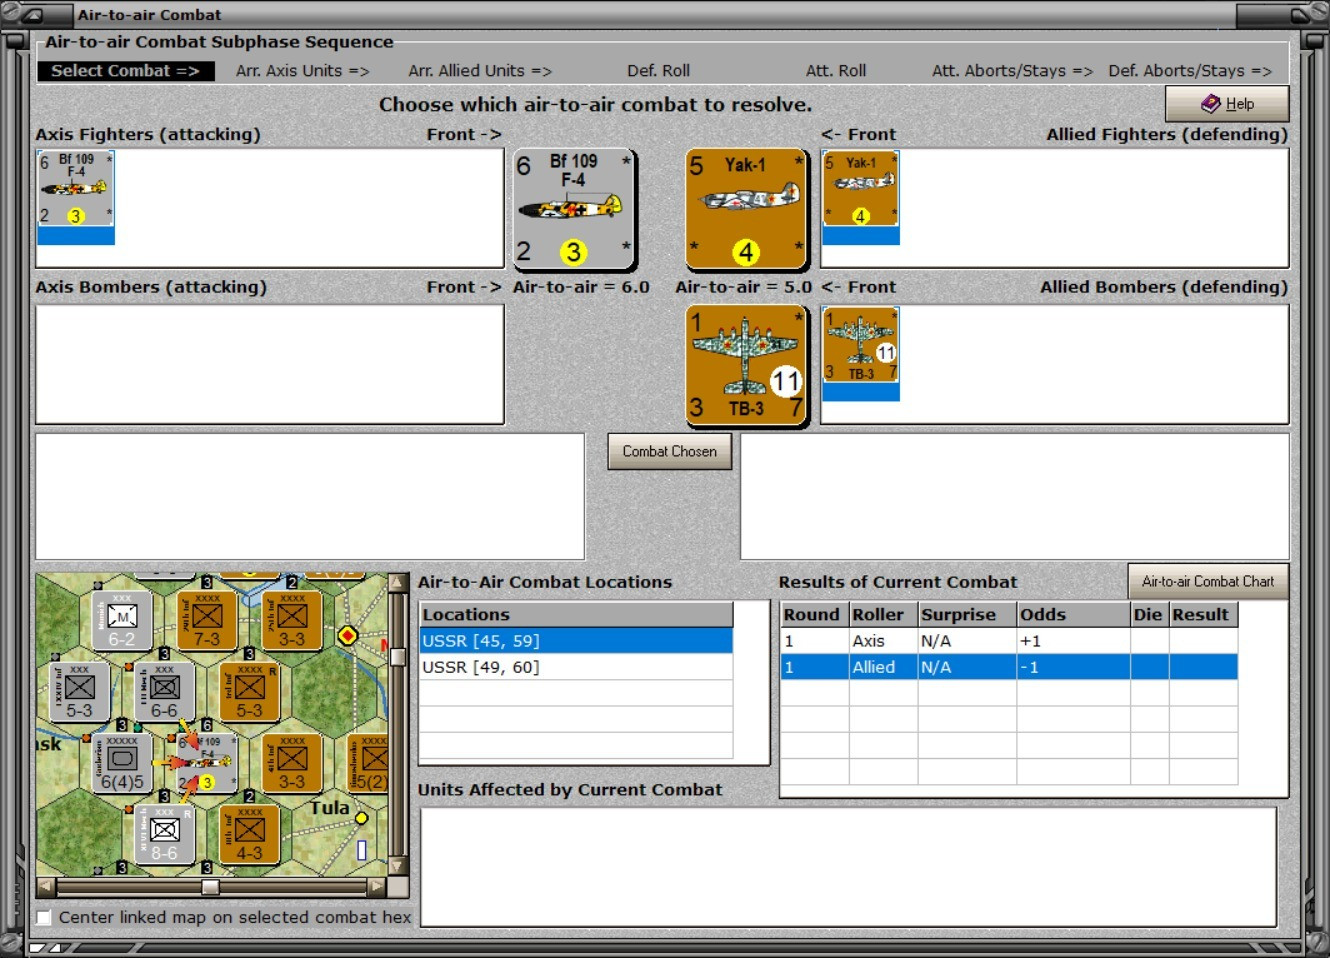Select the 6(4)5 Guderian HQ unit on map
This screenshot has height=958, width=1330.
[122, 763]
